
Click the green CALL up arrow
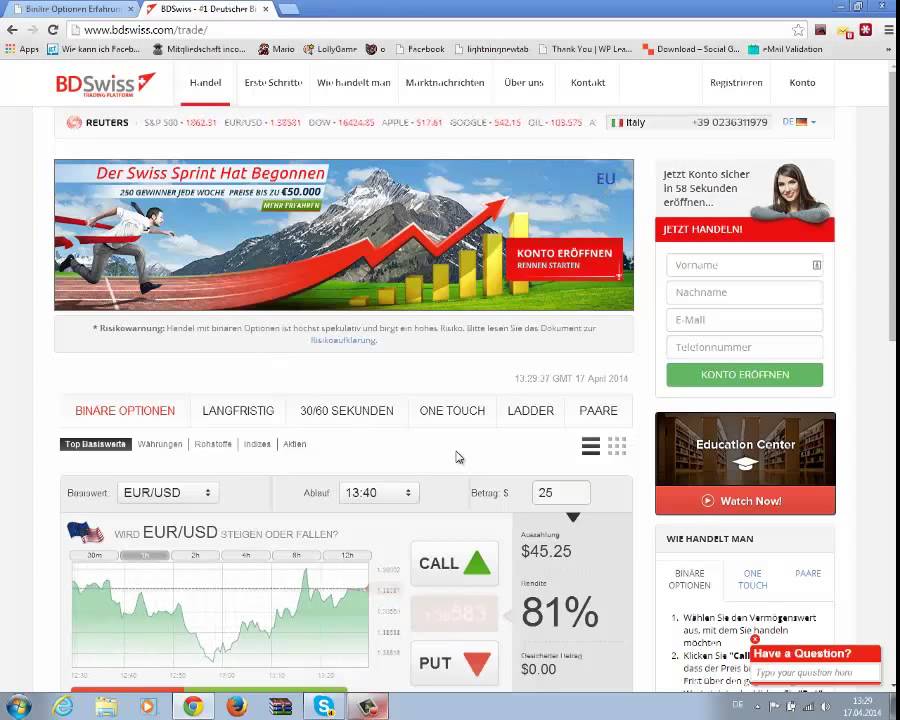(x=476, y=563)
